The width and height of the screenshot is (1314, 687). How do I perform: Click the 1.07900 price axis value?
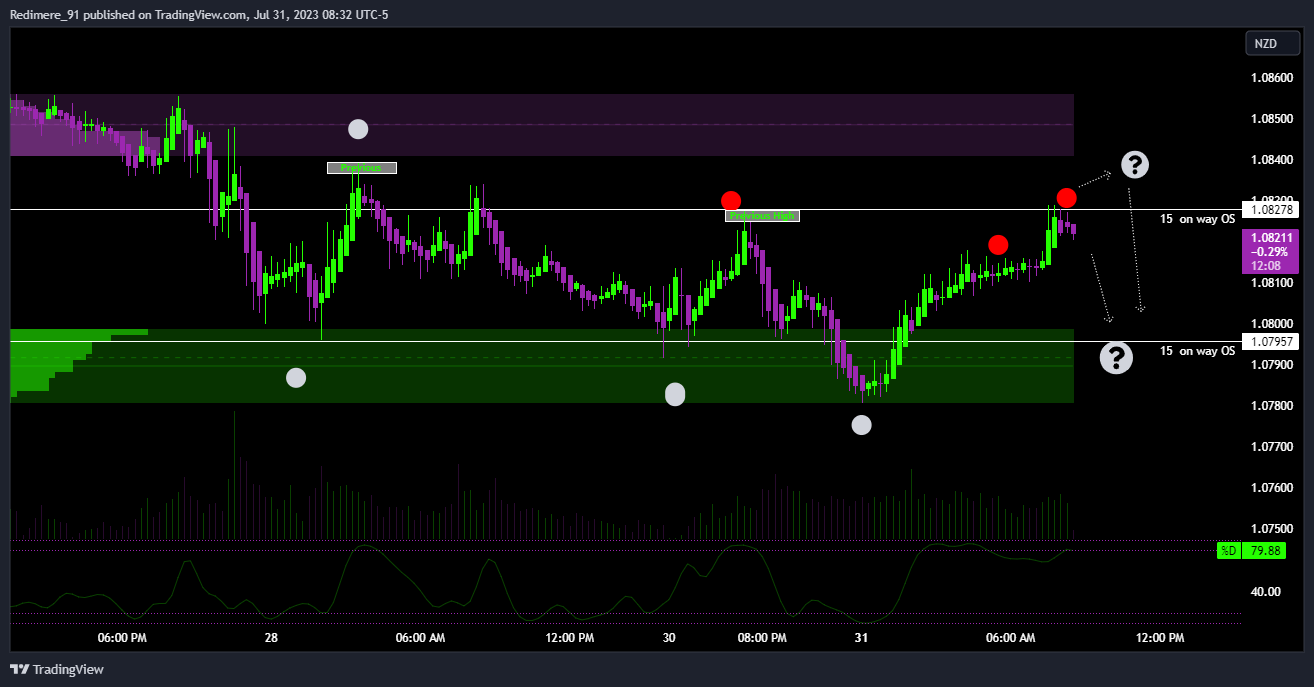coord(1270,364)
